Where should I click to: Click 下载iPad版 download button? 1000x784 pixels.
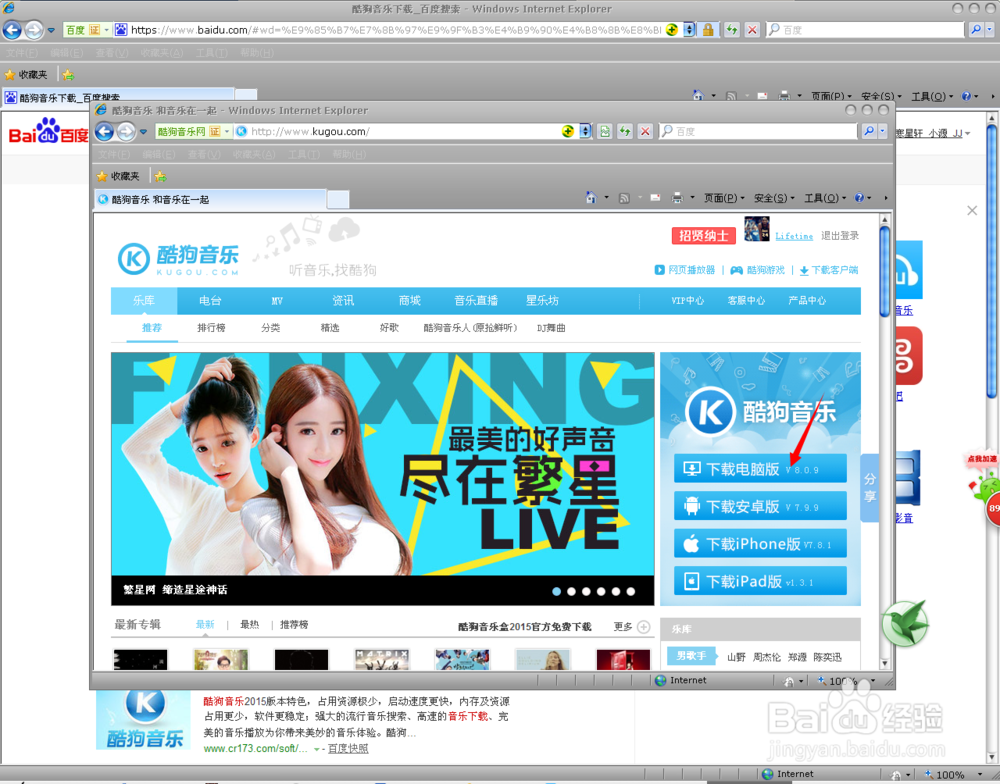point(760,581)
